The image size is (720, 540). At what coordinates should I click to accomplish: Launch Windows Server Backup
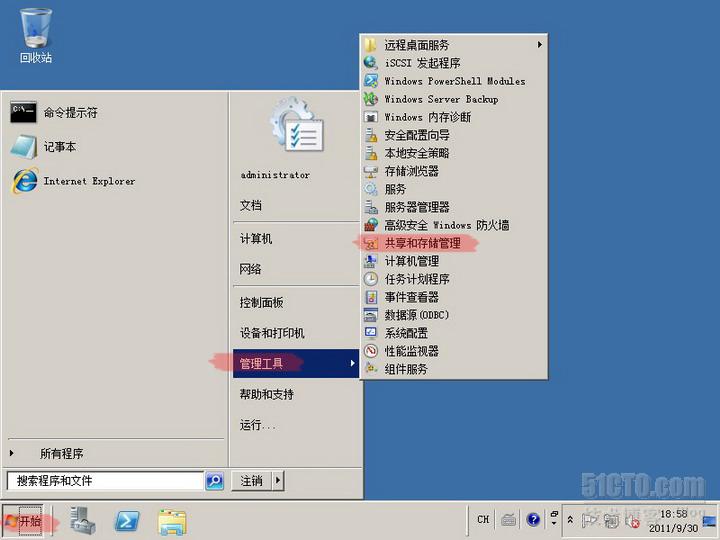(x=454, y=99)
